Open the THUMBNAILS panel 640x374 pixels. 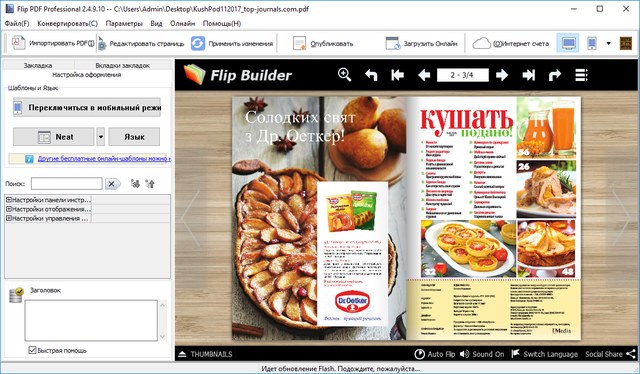click(x=205, y=354)
